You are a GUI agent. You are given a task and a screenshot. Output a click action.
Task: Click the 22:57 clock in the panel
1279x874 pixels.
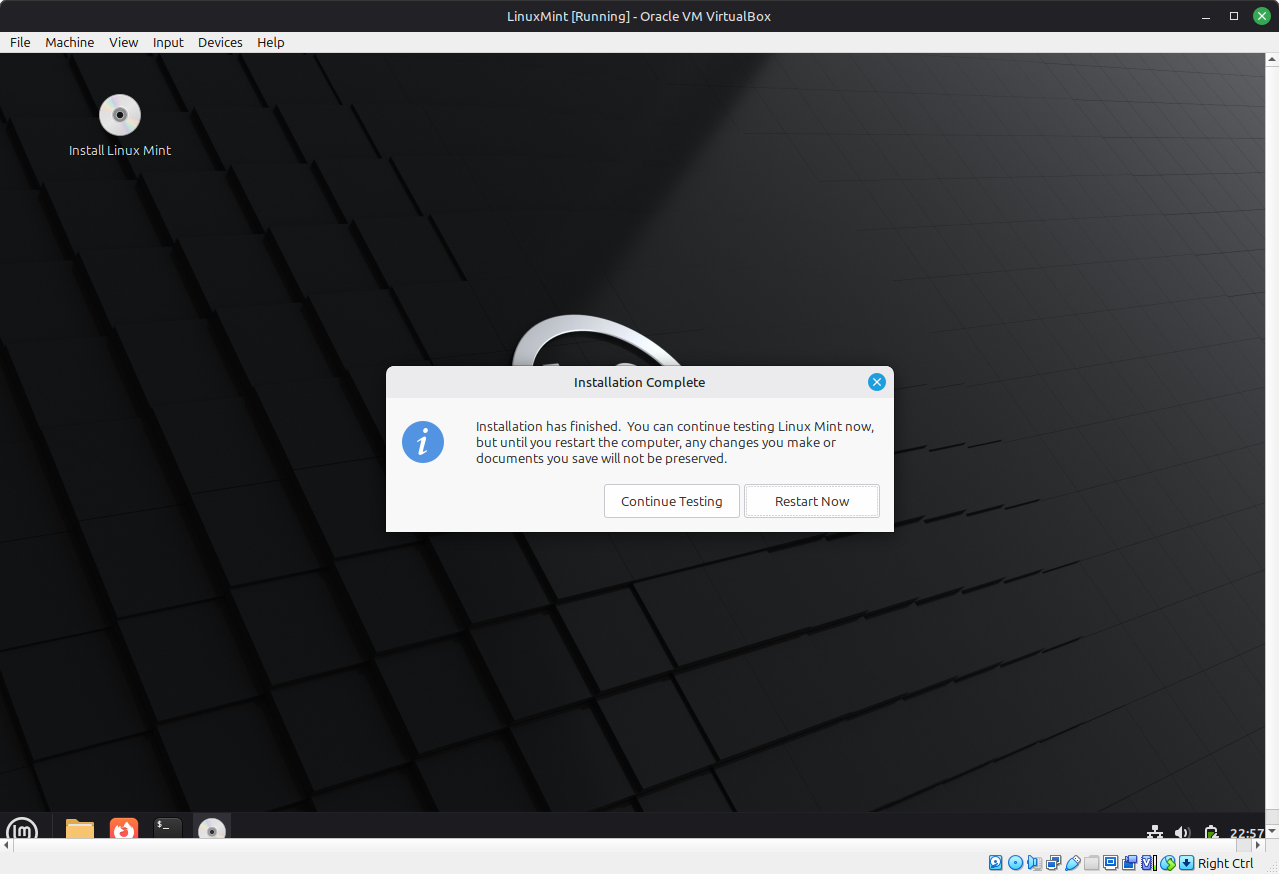pyautogui.click(x=1247, y=833)
